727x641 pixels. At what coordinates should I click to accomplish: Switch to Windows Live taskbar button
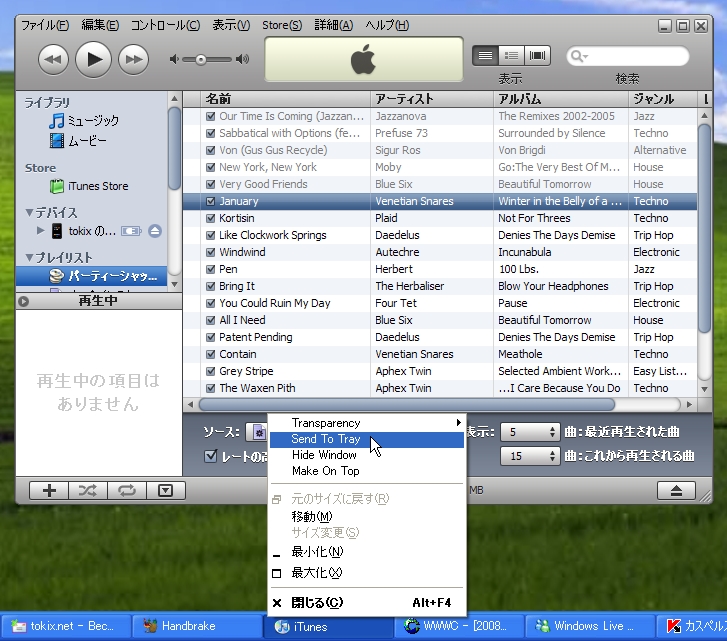[x=589, y=627]
